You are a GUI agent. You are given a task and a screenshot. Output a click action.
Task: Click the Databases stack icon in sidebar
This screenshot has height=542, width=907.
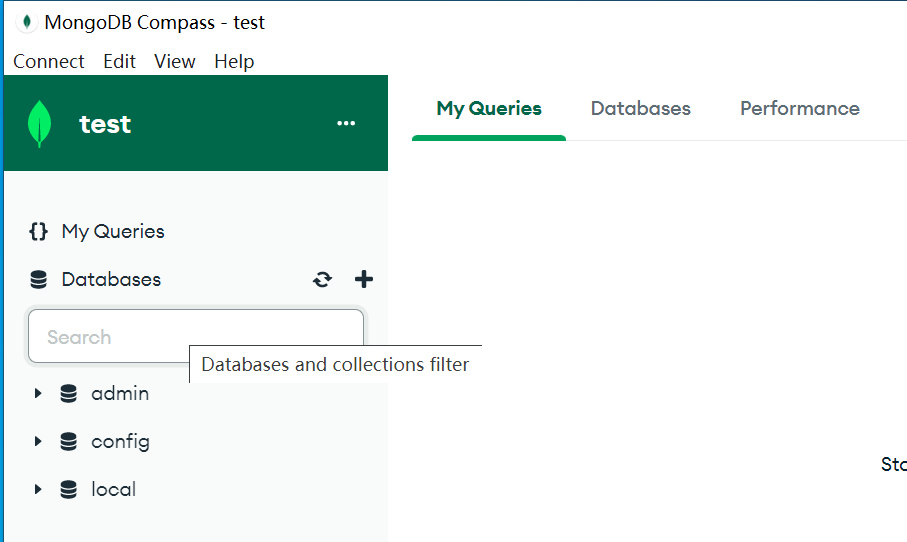tap(38, 279)
